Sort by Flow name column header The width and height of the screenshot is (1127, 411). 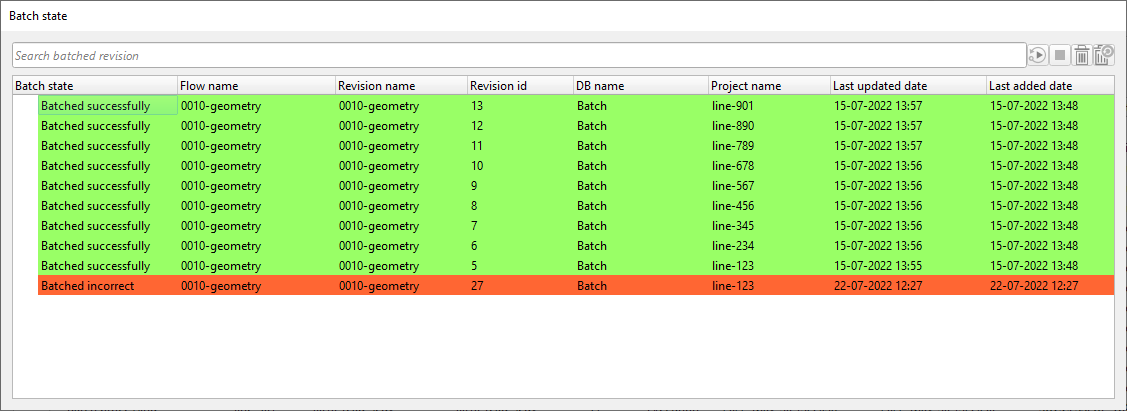[x=255, y=86]
